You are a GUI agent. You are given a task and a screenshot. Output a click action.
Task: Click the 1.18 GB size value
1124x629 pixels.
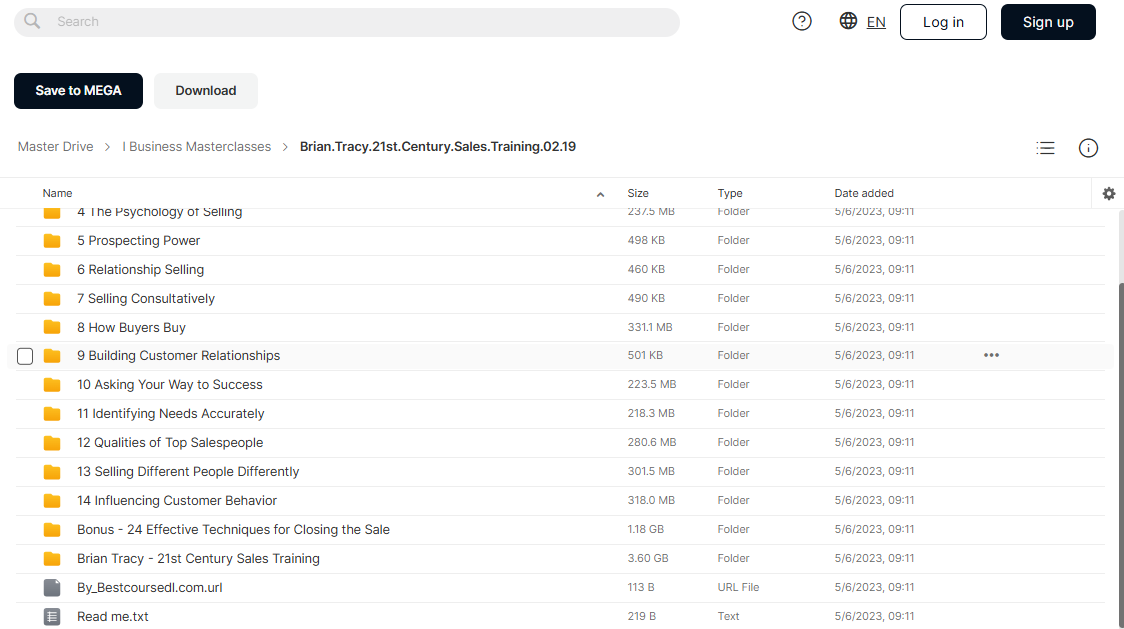click(646, 529)
